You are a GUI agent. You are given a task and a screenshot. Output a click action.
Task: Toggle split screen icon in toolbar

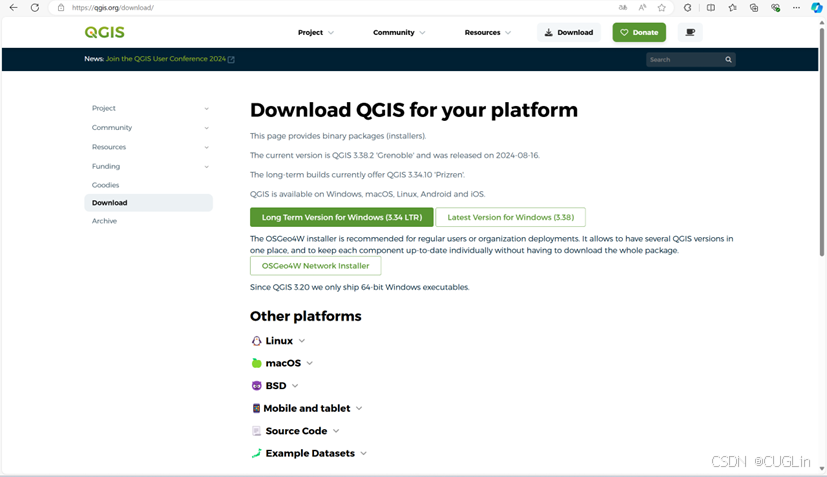click(x=711, y=7)
